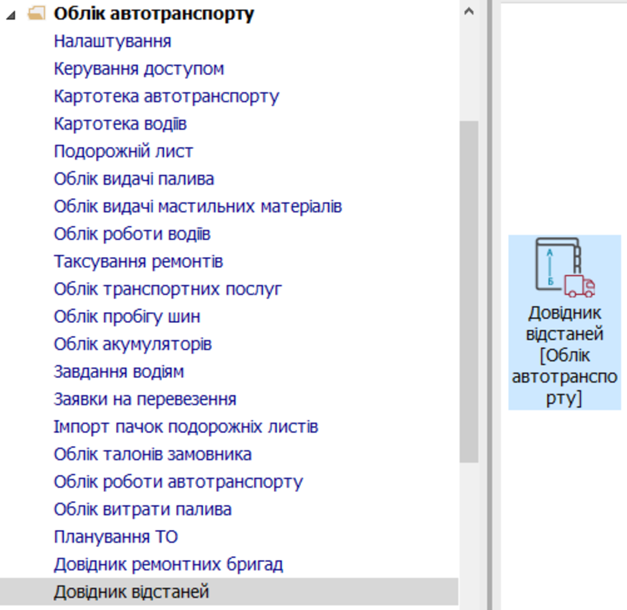Open Таксування ремонтів
627x610 pixels.
pos(138,262)
